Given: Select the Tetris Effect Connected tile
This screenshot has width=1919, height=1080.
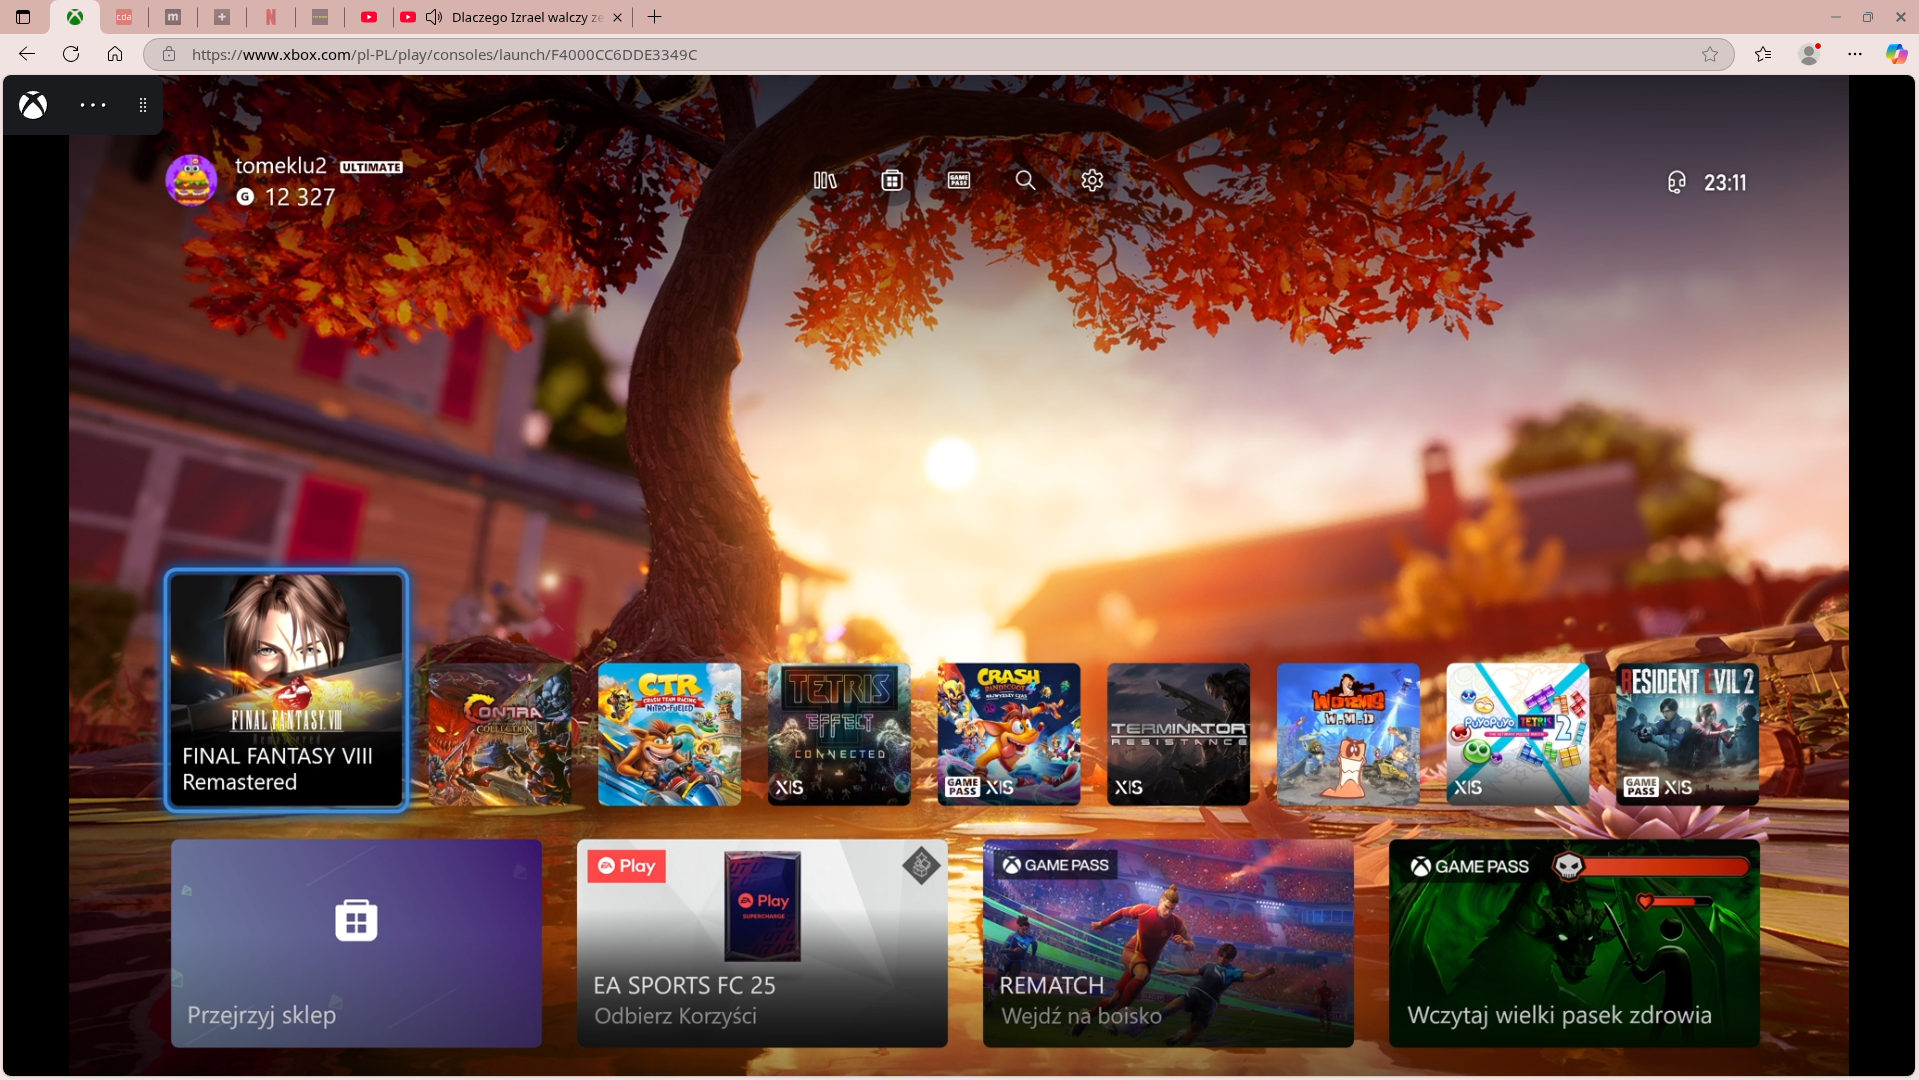Looking at the screenshot, I should pos(839,734).
